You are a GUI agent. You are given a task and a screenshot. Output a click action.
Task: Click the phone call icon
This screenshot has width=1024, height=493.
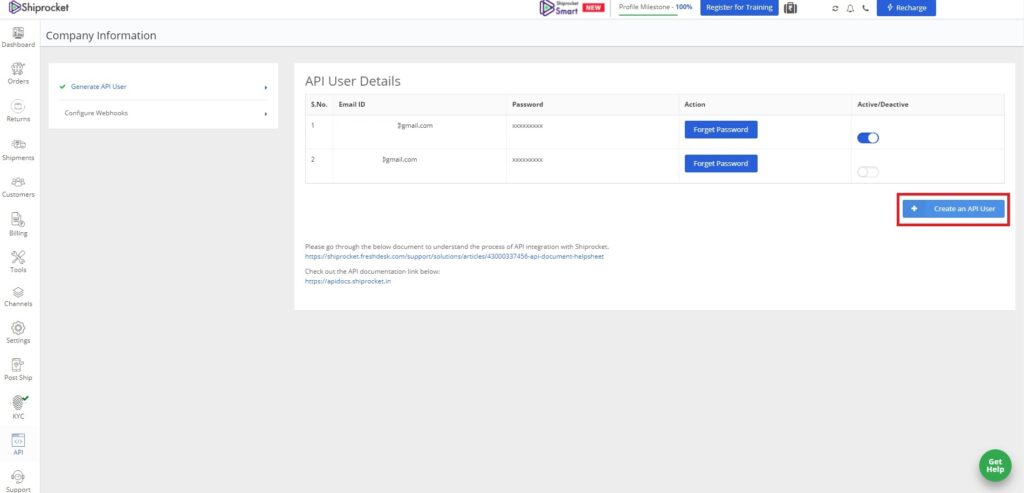[x=865, y=8]
